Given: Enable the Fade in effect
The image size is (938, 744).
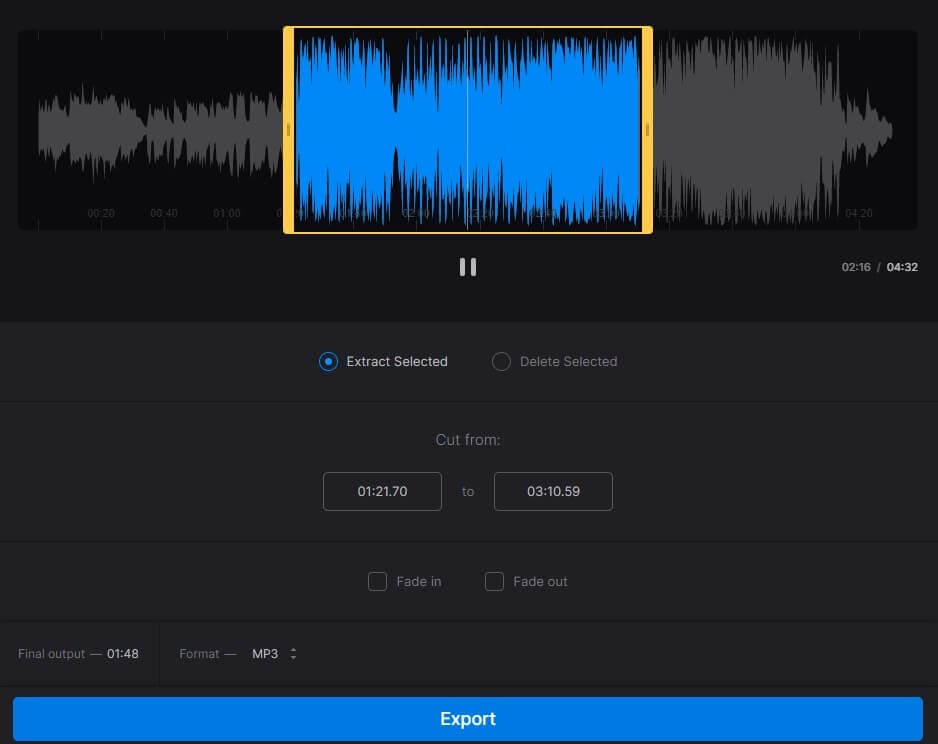Looking at the screenshot, I should pos(377,581).
